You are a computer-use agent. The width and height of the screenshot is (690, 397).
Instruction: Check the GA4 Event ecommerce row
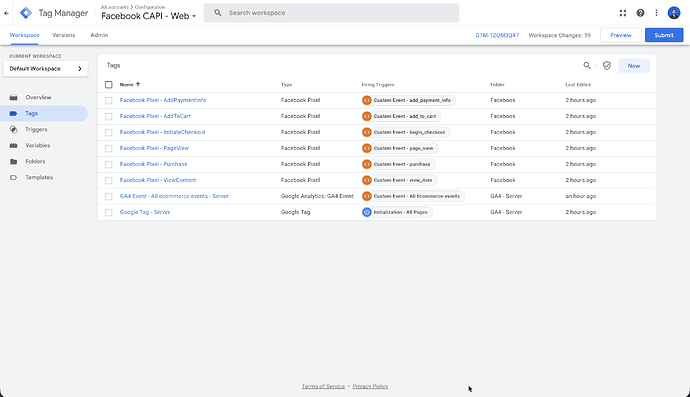pos(109,196)
